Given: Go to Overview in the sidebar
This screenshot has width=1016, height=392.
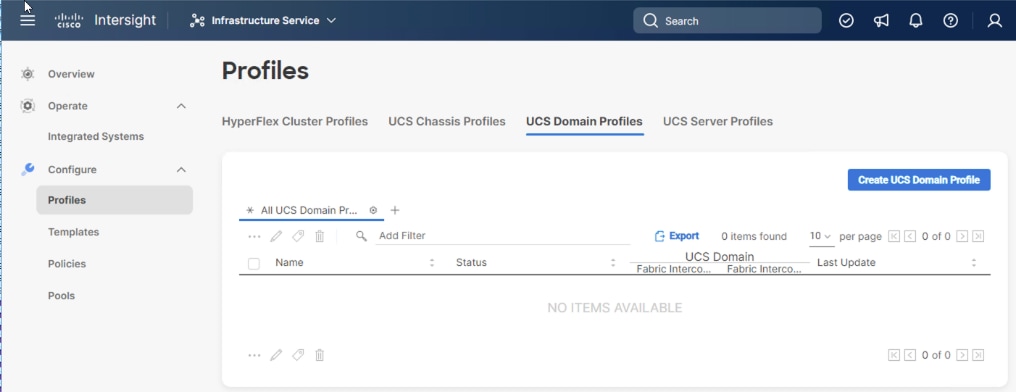Looking at the screenshot, I should [x=71, y=74].
